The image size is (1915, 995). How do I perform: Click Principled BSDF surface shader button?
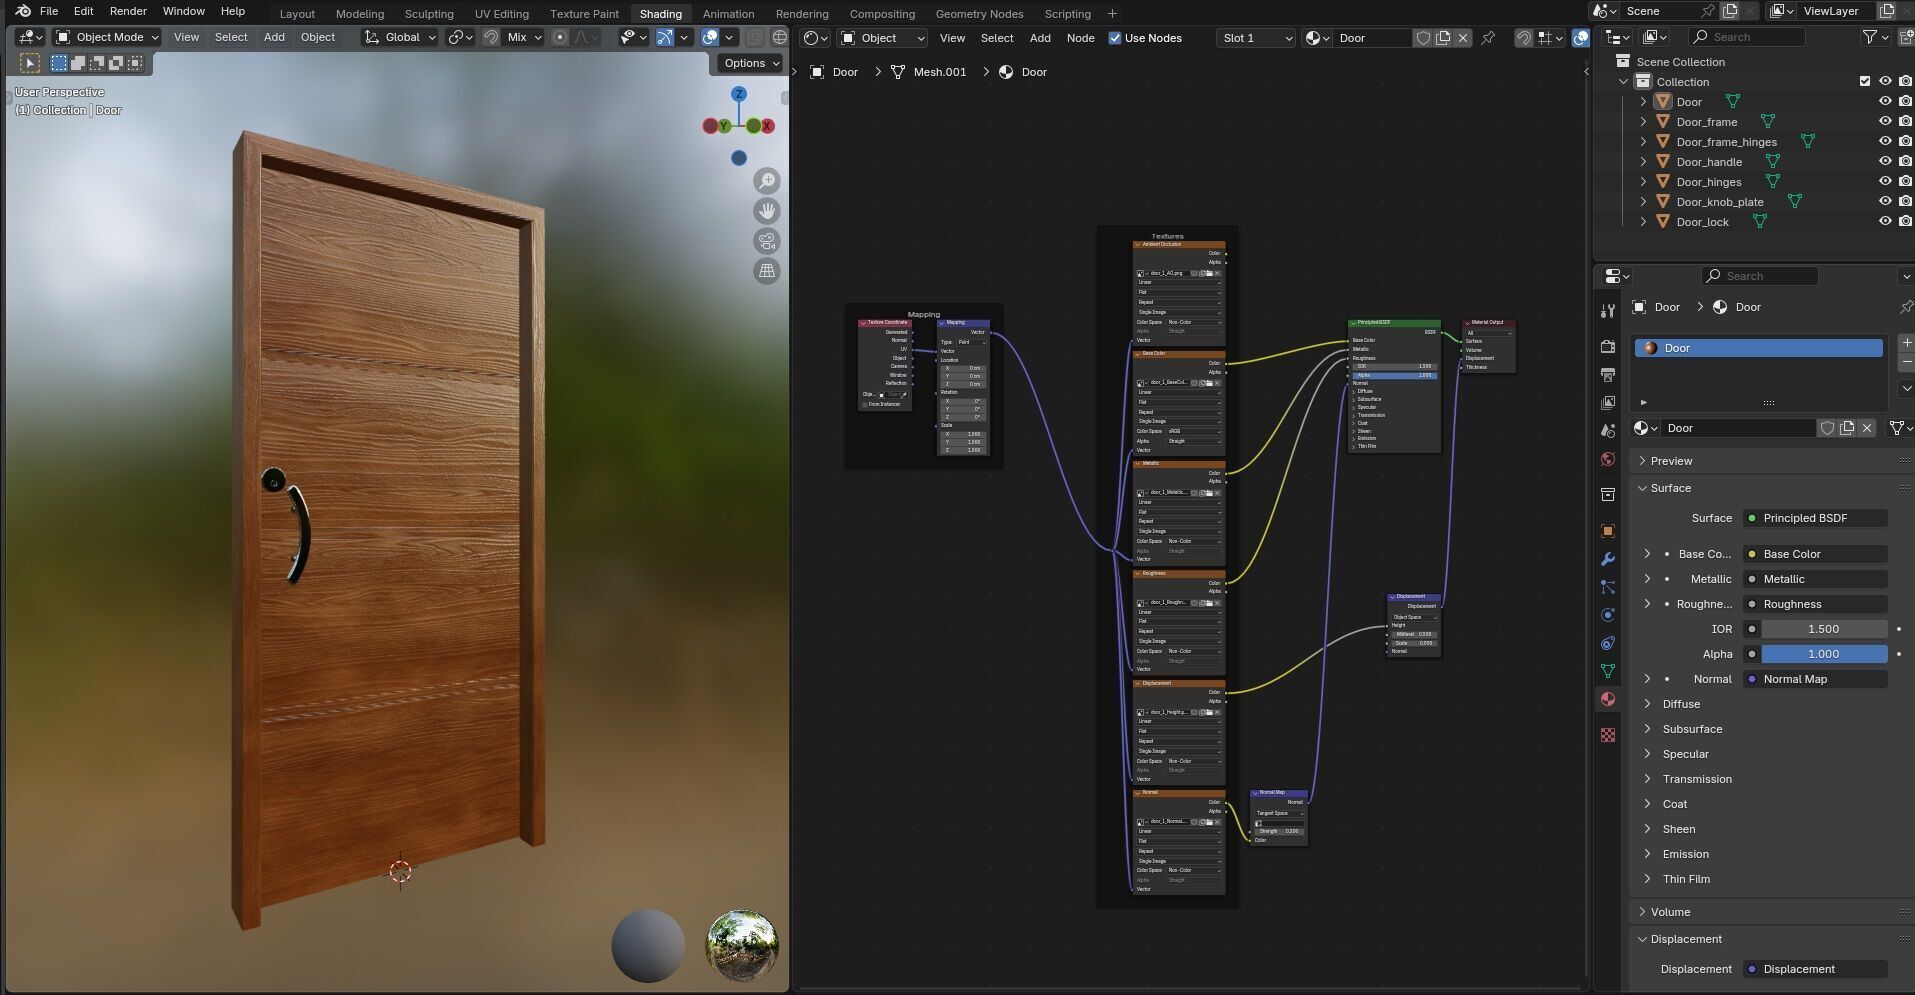[1815, 518]
